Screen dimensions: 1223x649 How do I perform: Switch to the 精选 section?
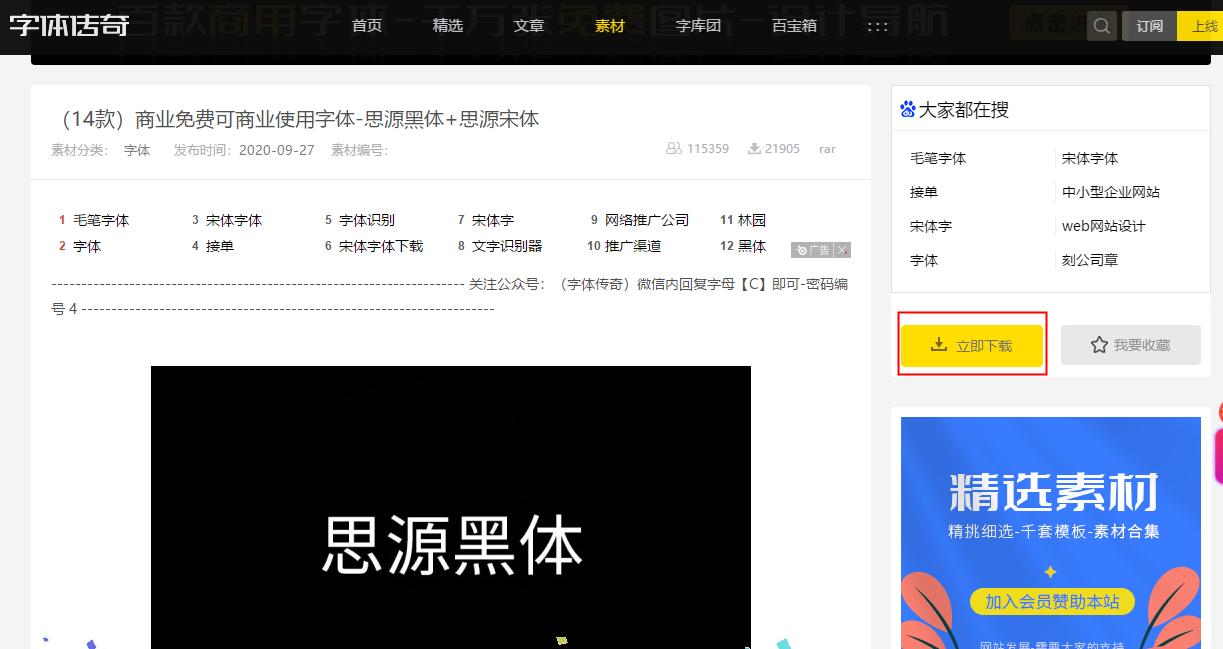[447, 26]
